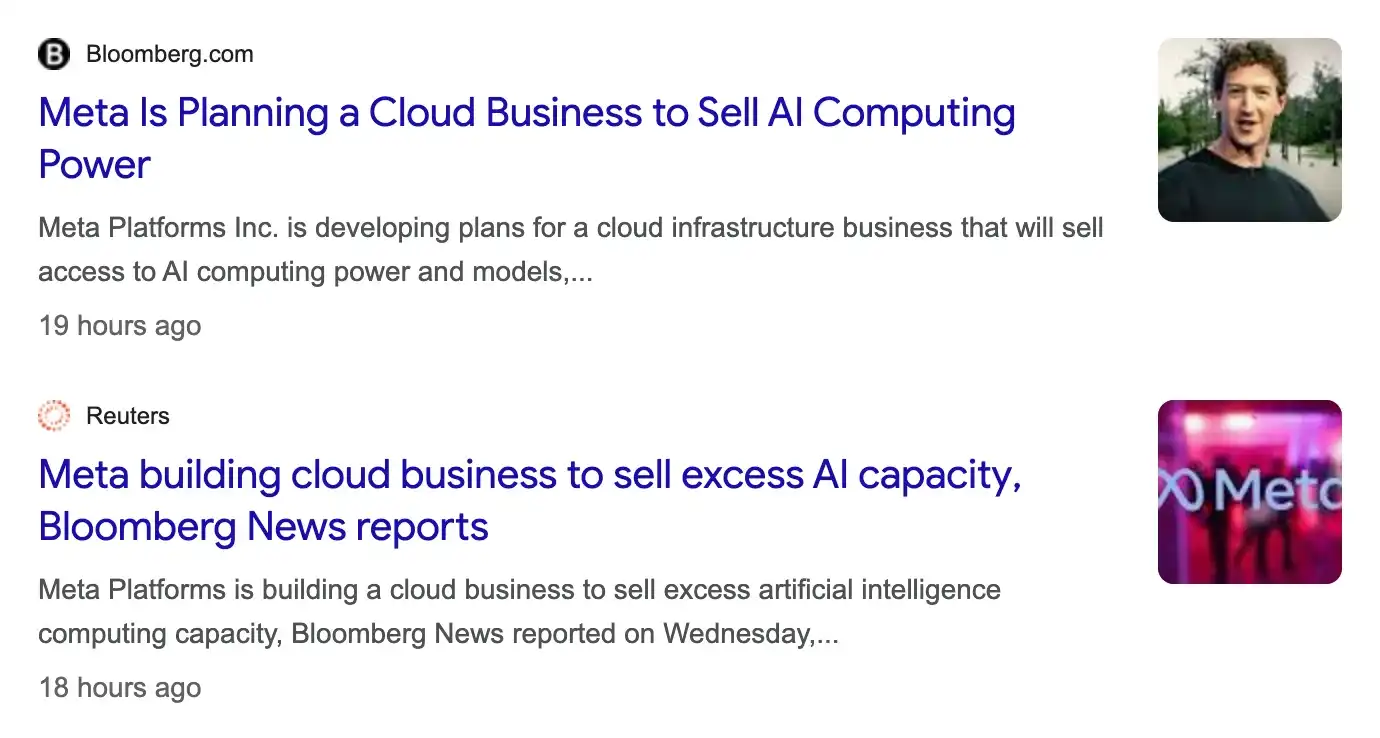Image resolution: width=1380 pixels, height=738 pixels.
Task: Click the word 'Power' in the Bloomberg headline
Action: point(94,164)
